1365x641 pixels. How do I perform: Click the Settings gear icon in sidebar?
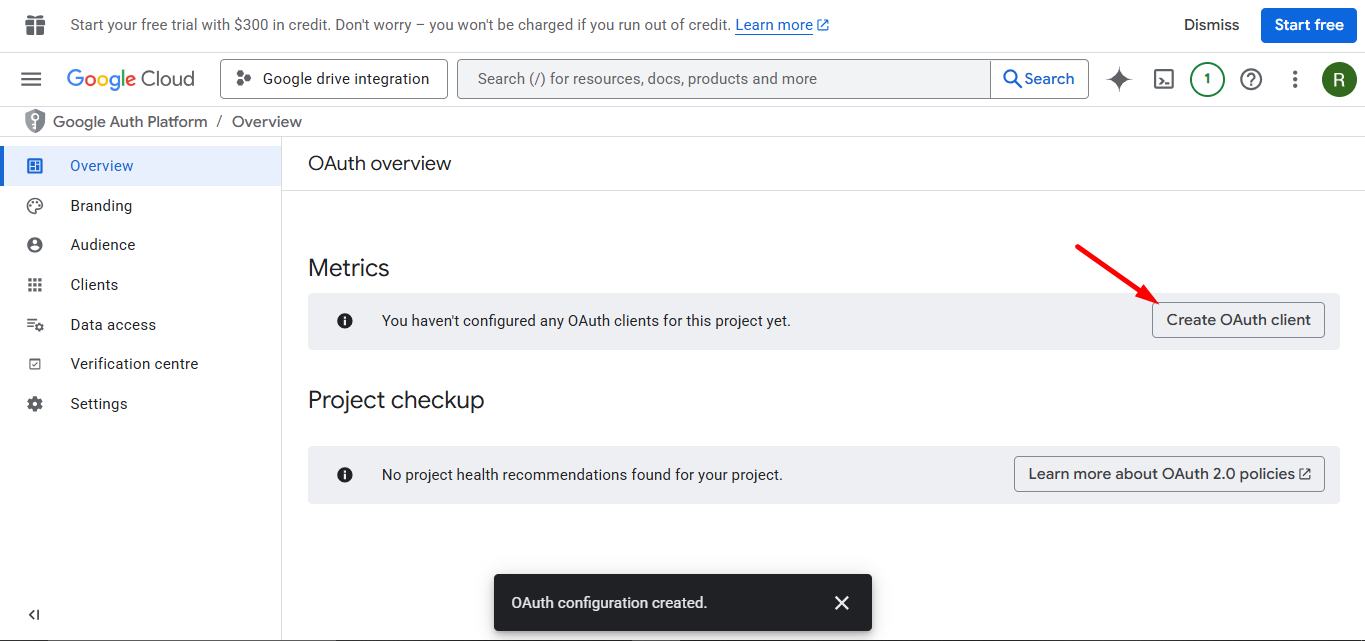(35, 403)
